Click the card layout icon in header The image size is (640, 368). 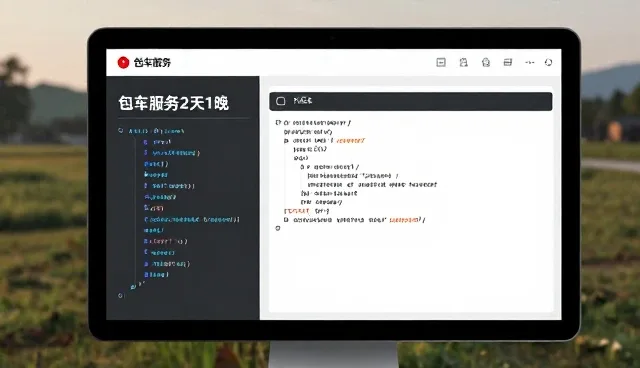pos(508,62)
